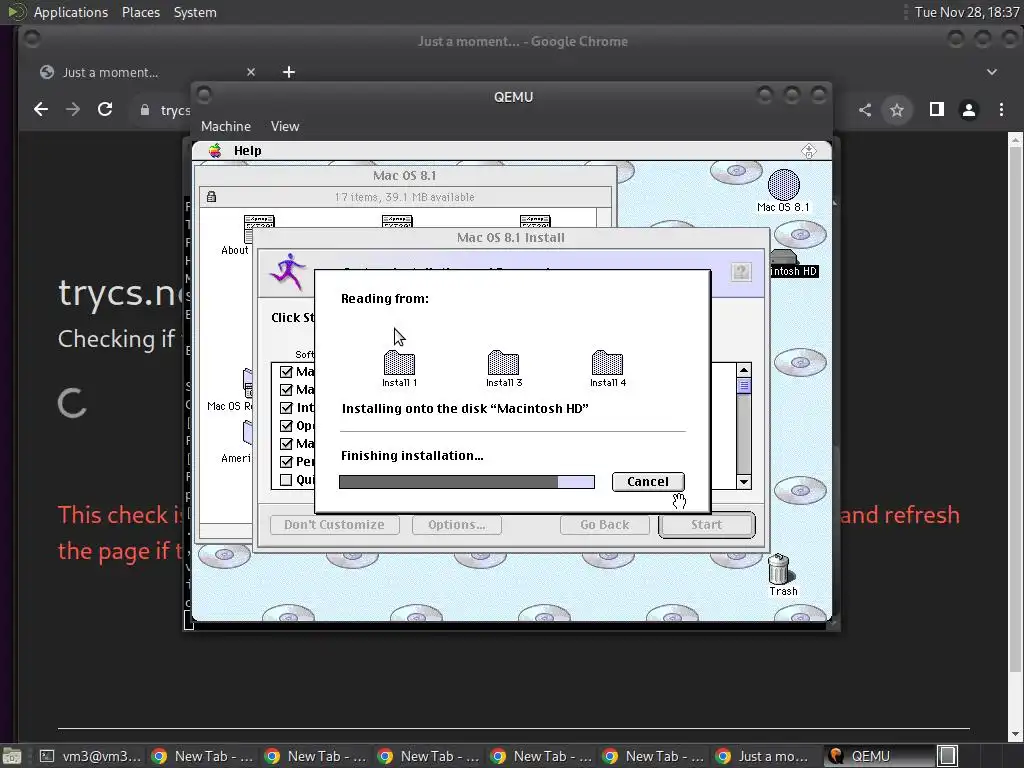Click the Go Back button

pos(605,524)
